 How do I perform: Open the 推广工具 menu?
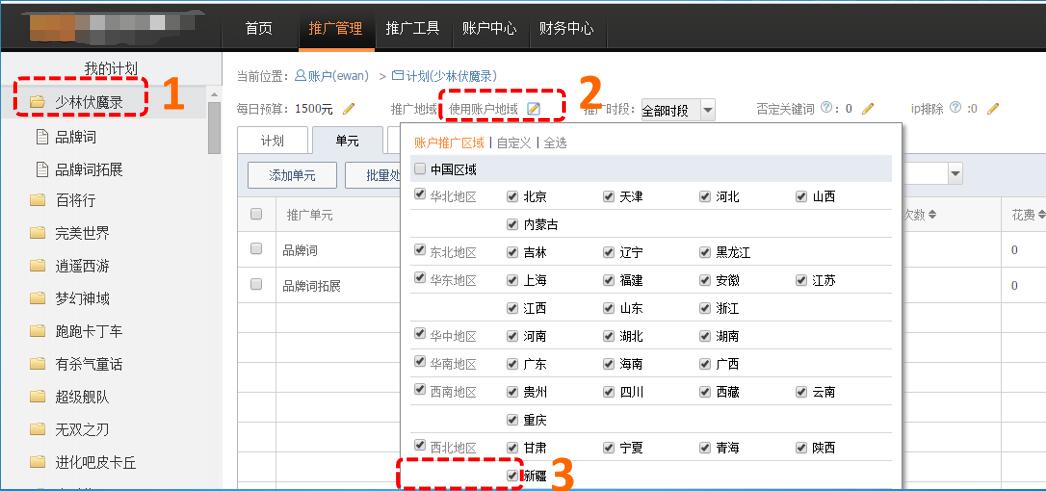(x=412, y=28)
